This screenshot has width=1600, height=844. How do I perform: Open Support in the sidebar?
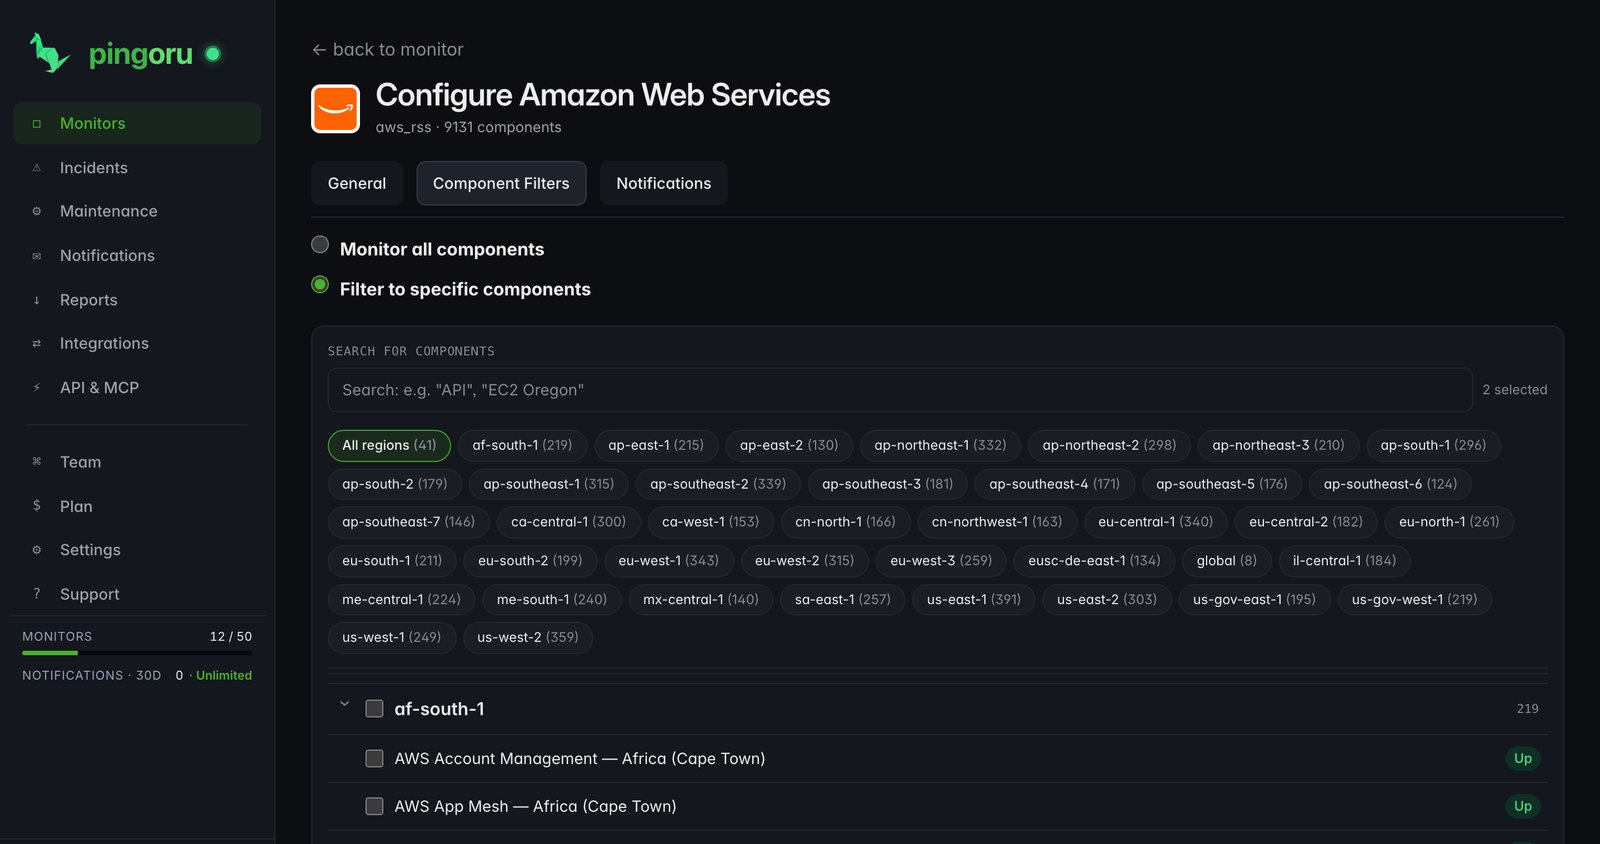click(x=137, y=594)
